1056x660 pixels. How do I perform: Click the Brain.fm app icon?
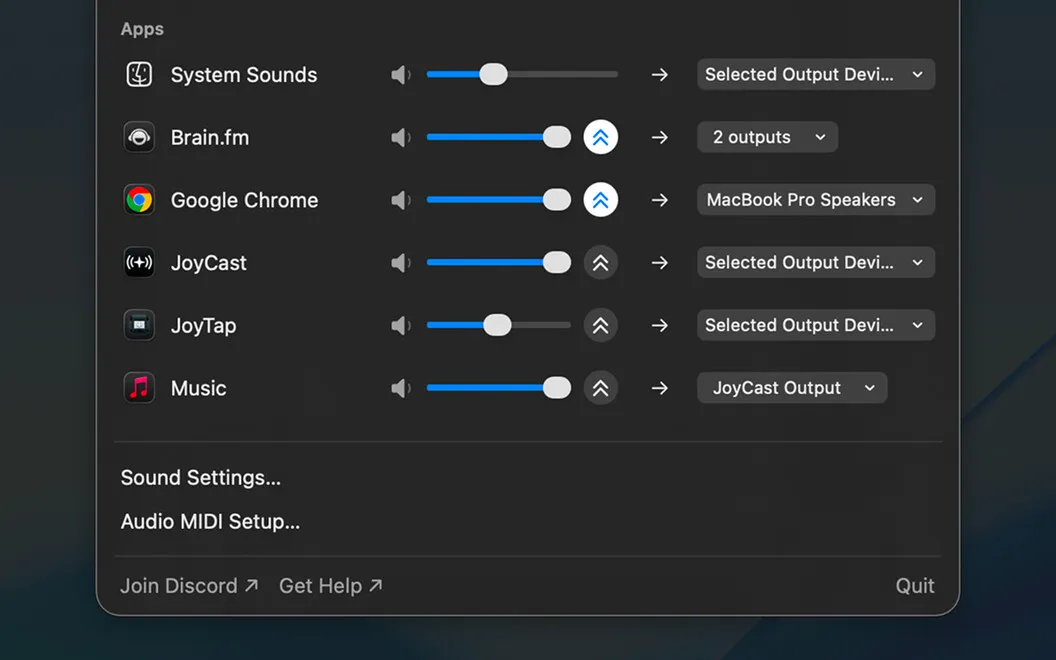139,137
